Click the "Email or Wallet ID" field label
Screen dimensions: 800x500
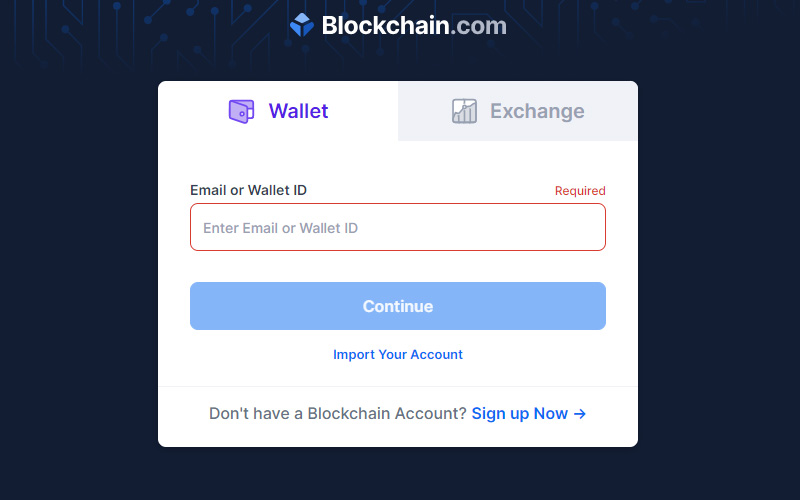(x=248, y=190)
